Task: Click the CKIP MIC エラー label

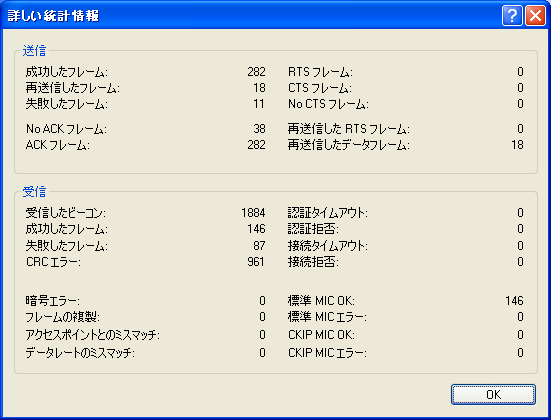Action: 327,353
